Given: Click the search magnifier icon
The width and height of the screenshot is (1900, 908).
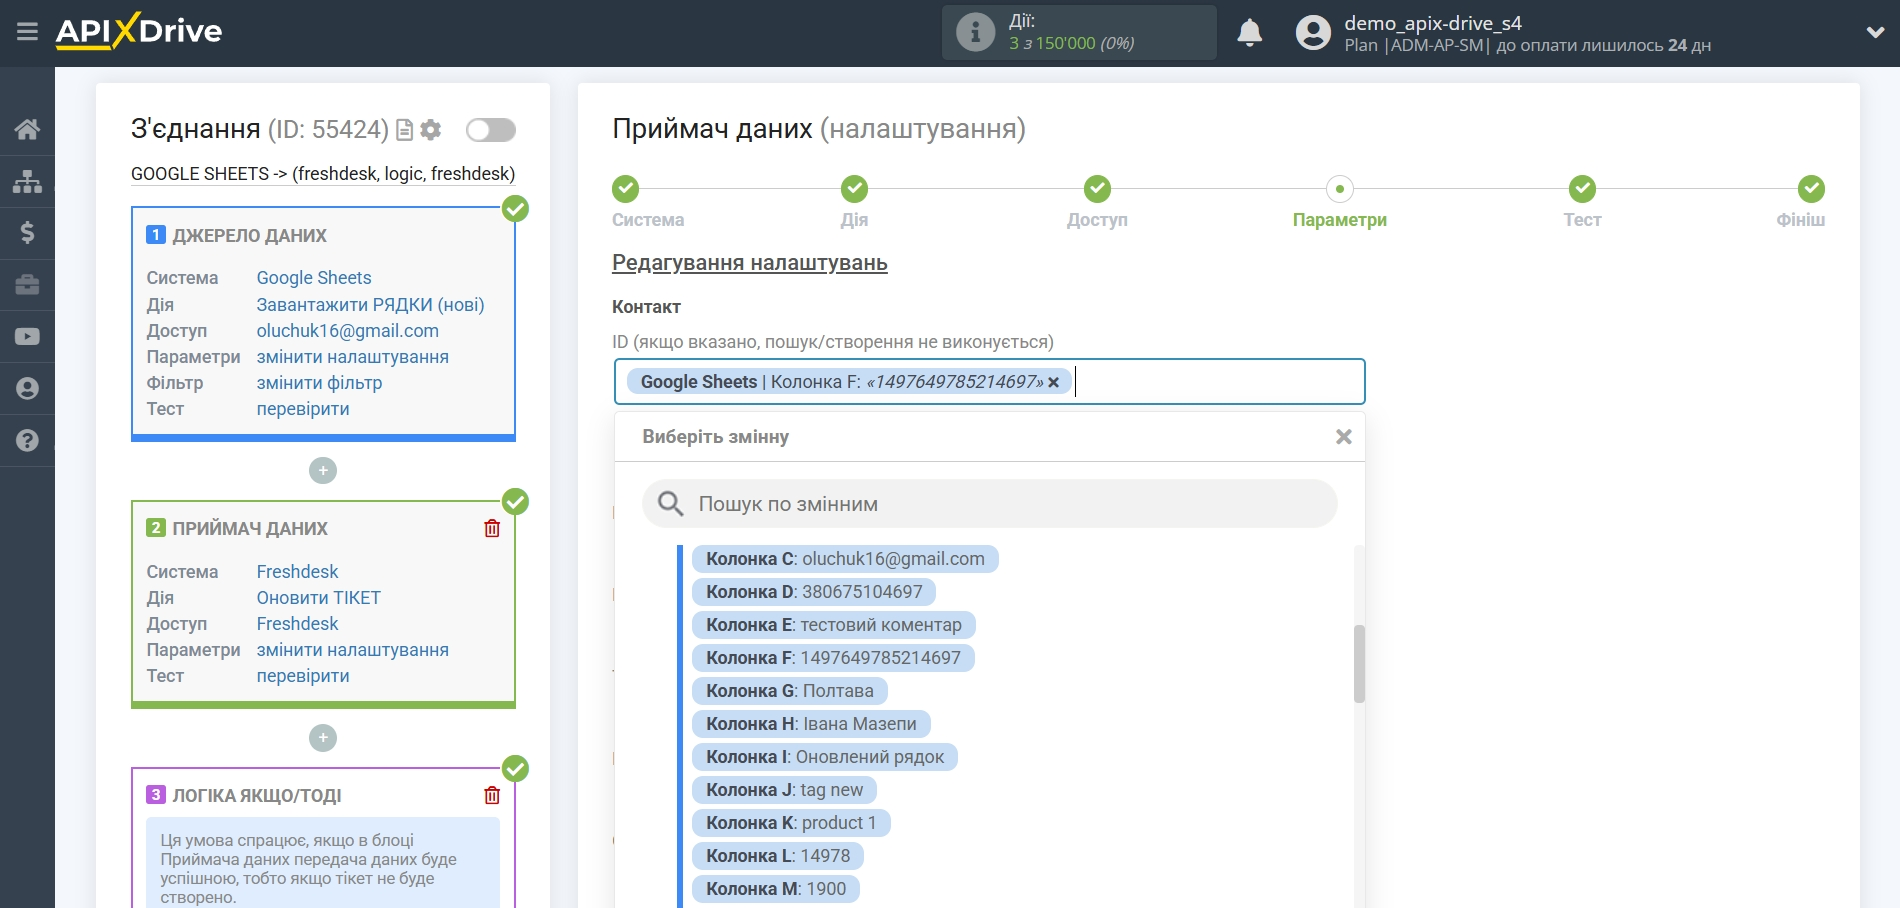Looking at the screenshot, I should pos(670,504).
